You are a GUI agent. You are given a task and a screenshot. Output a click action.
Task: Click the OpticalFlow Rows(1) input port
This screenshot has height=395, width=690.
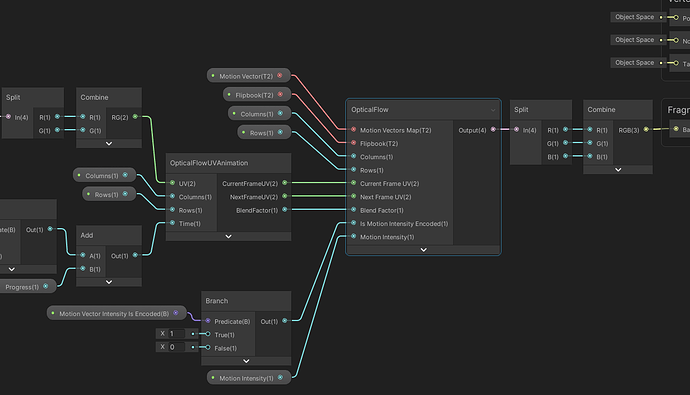coord(353,169)
